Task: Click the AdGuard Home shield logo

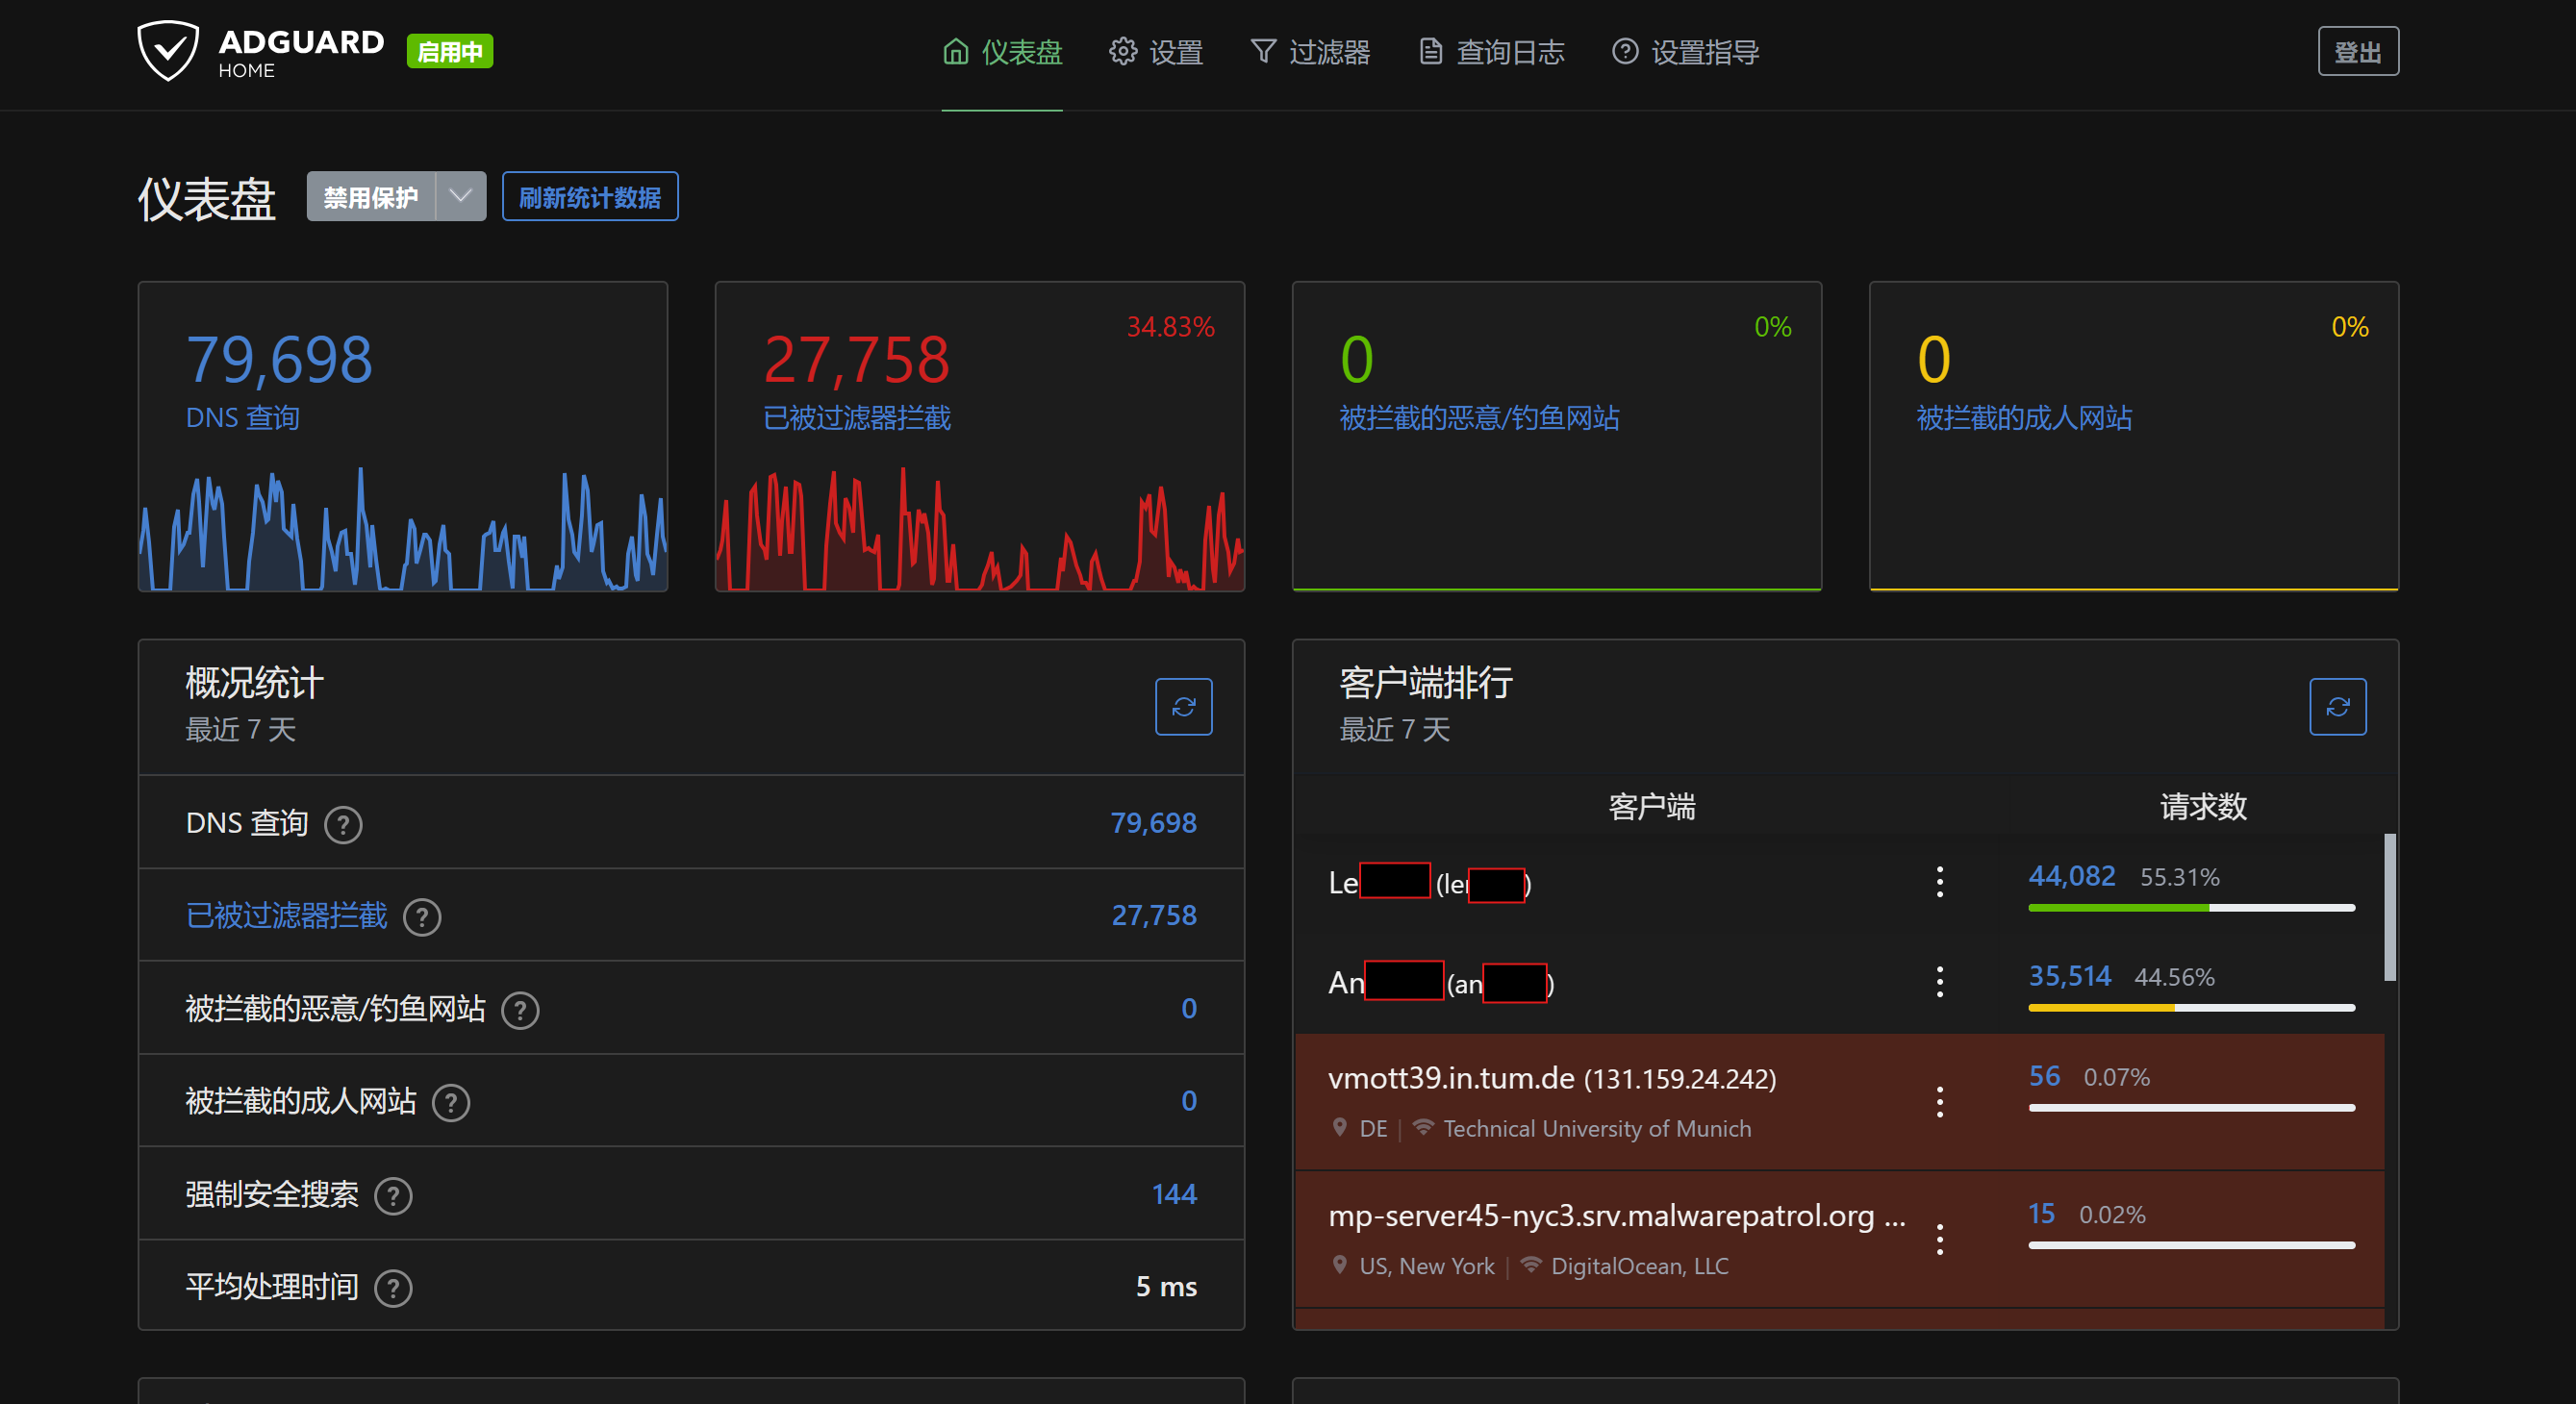Action: click(x=168, y=50)
